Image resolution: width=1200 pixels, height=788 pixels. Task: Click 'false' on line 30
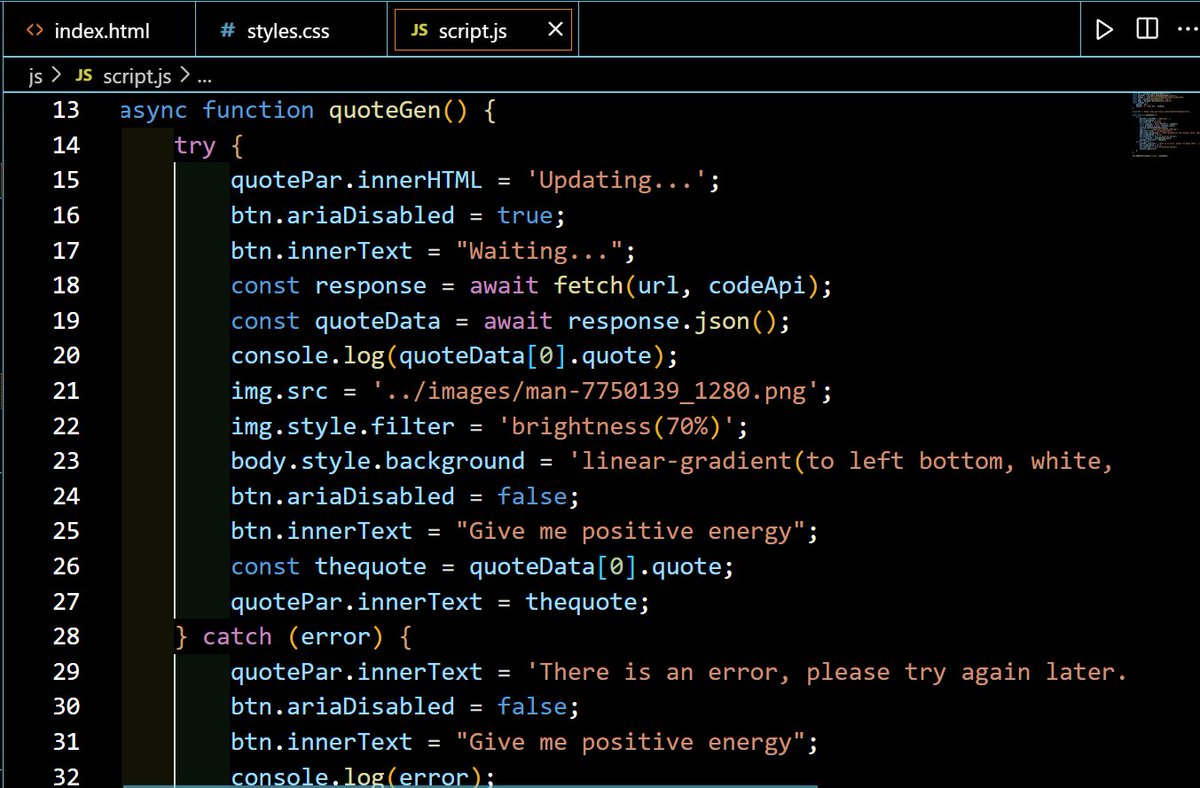pos(532,706)
